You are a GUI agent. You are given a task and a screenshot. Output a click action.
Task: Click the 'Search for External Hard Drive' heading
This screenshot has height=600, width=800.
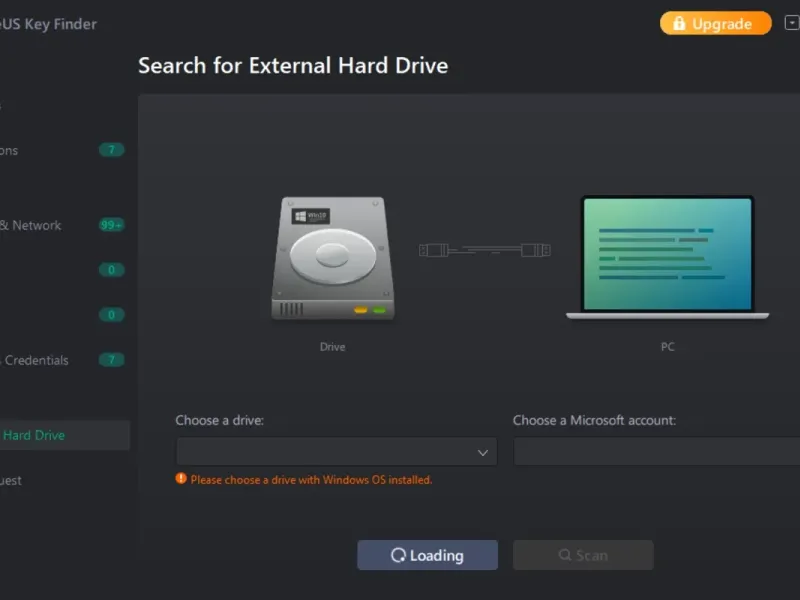(x=293, y=66)
